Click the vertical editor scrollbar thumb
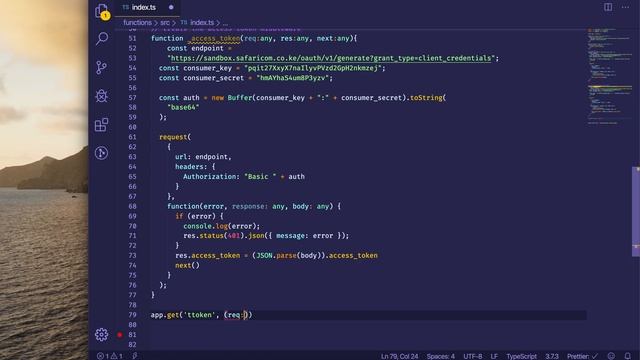Viewport: 640px width, 360px height. pyautogui.click(x=636, y=211)
